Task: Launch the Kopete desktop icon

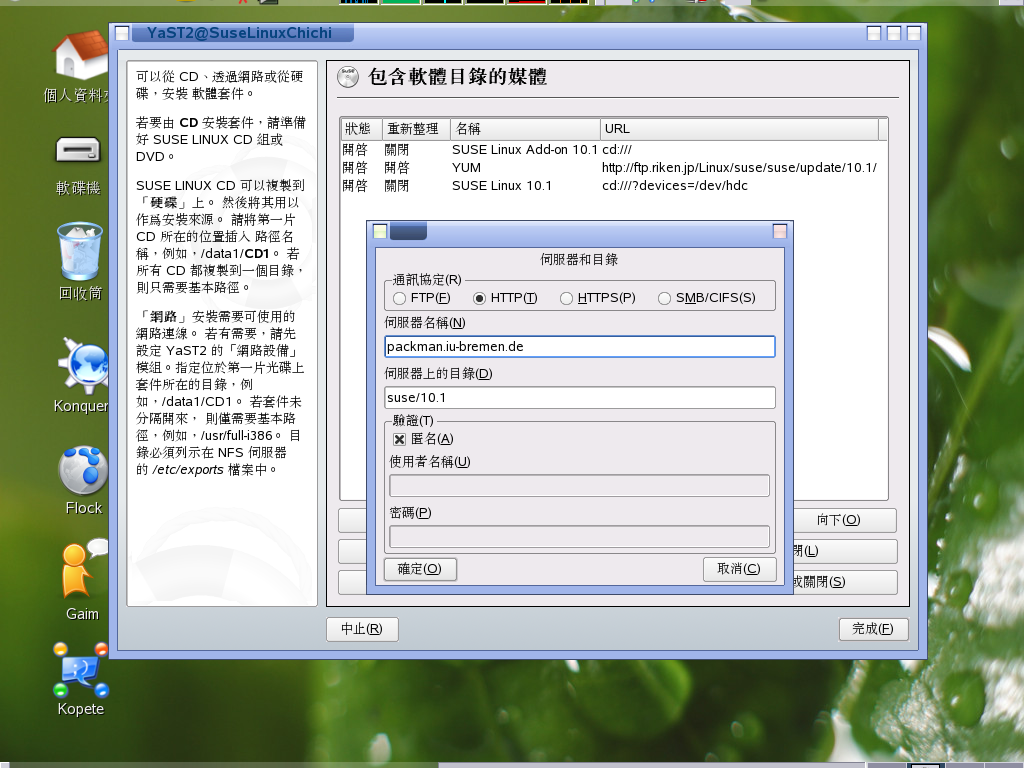Action: coord(81,672)
